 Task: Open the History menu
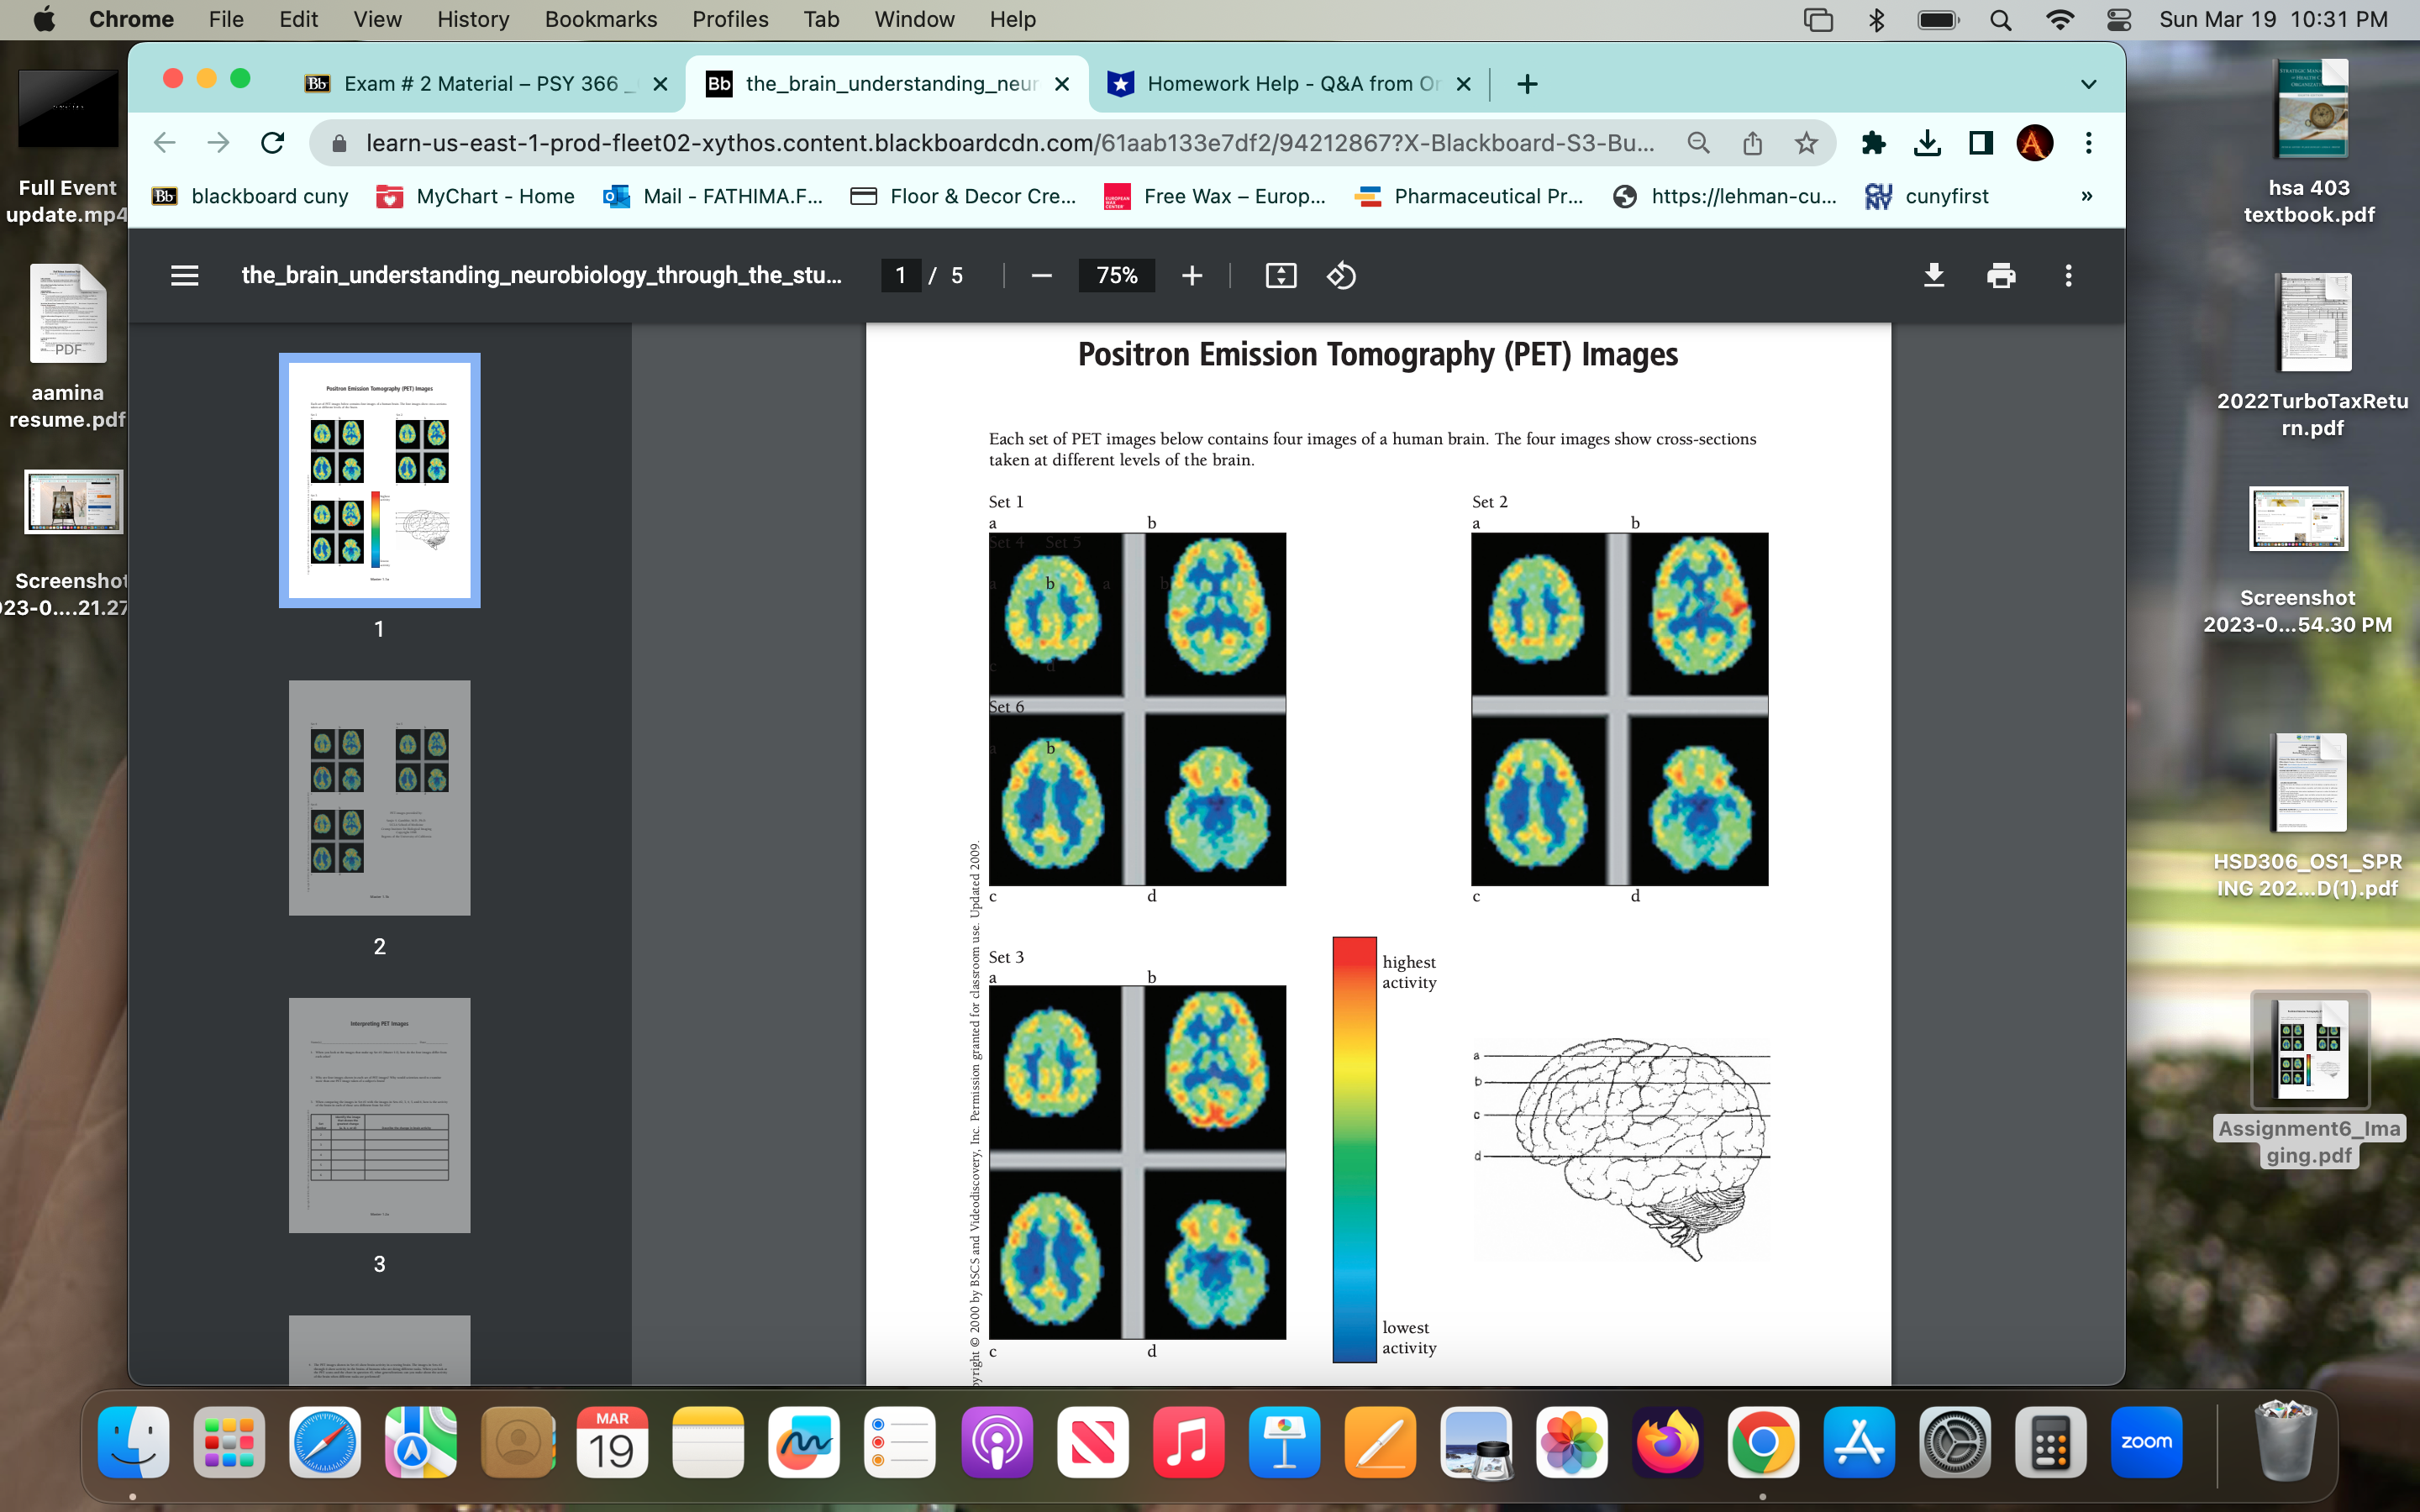[472, 19]
